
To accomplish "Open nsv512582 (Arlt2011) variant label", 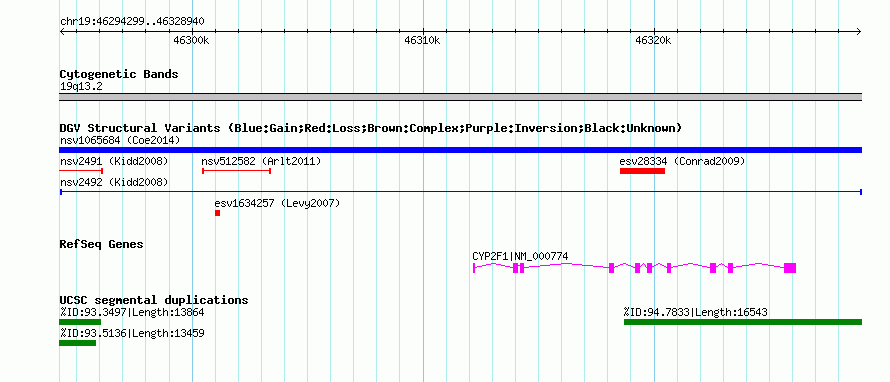I will (261, 161).
